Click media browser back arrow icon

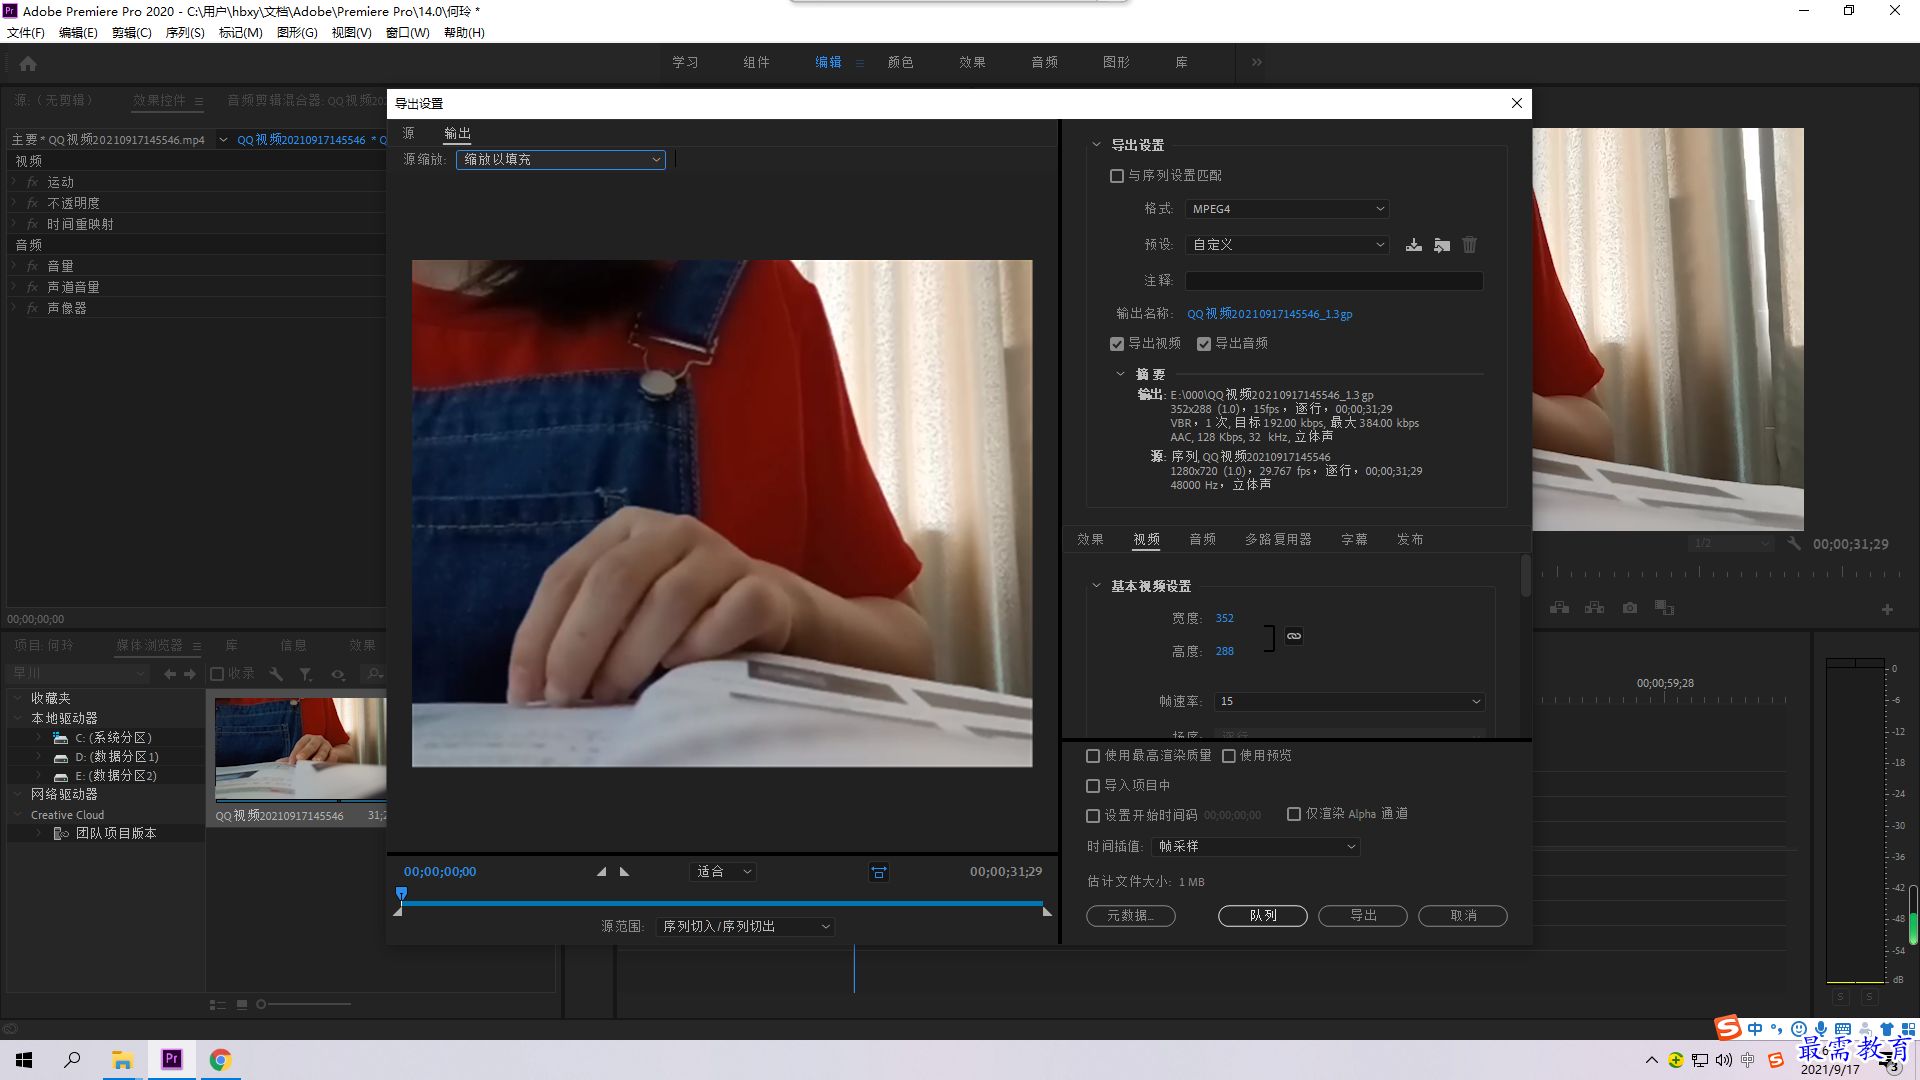(170, 674)
